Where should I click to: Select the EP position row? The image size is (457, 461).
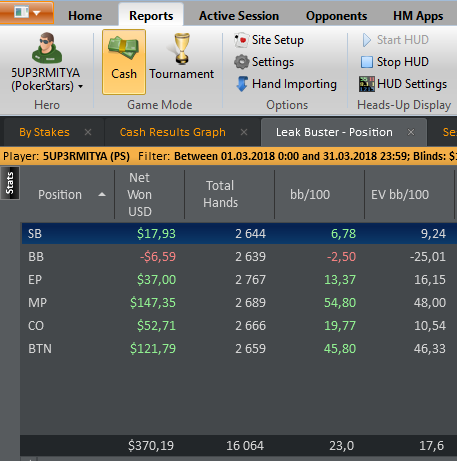point(239,280)
